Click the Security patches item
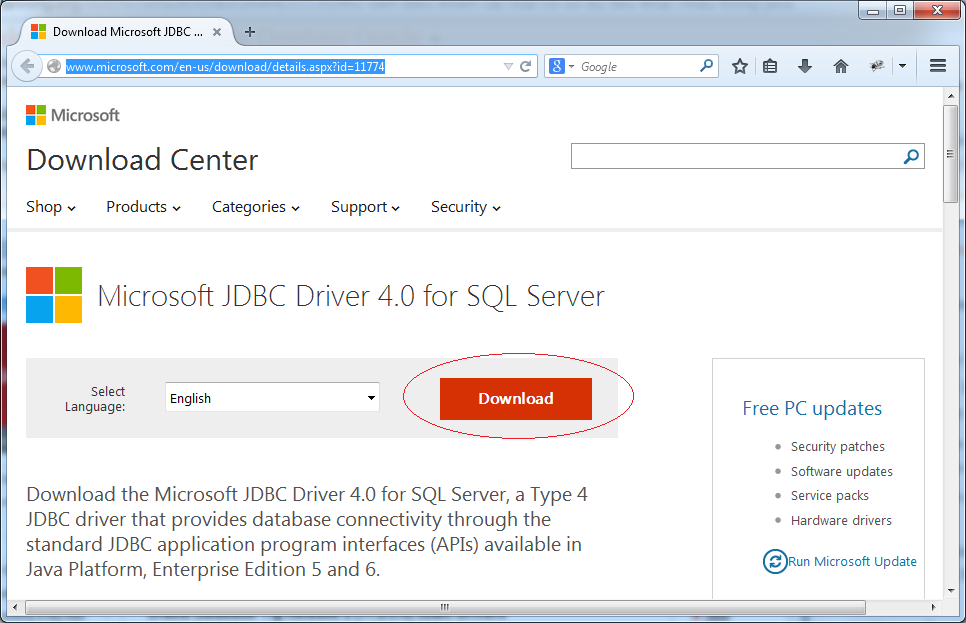Image resolution: width=966 pixels, height=623 pixels. (837, 446)
